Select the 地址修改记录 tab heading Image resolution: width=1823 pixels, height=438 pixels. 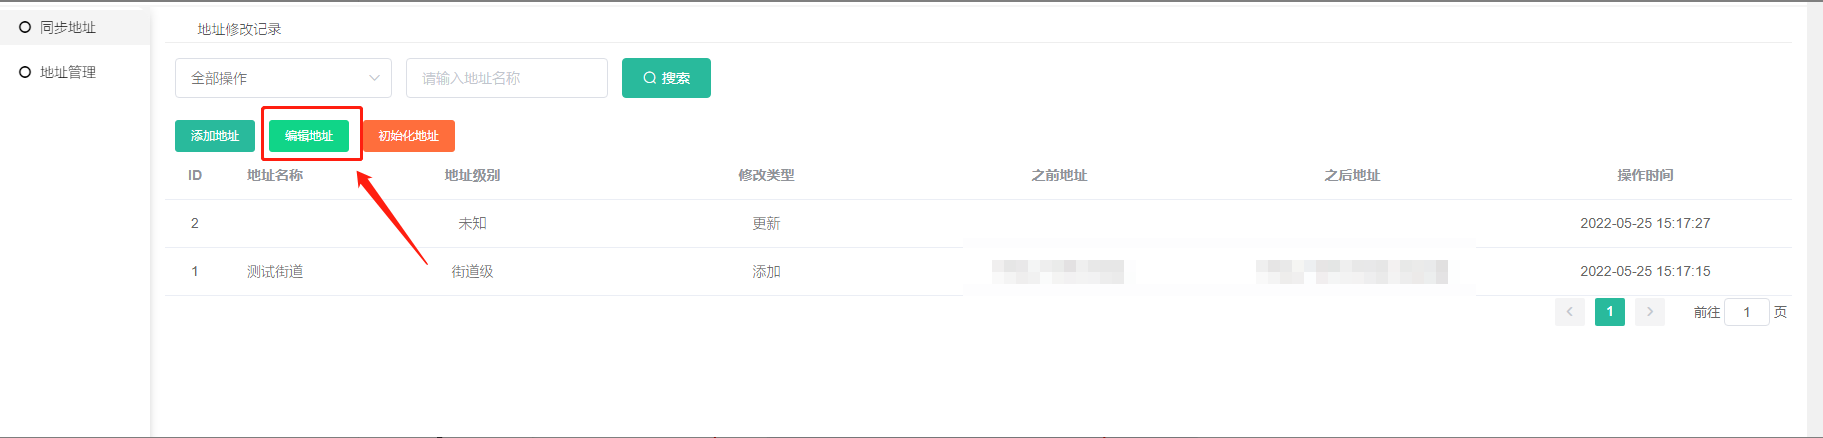click(x=239, y=29)
